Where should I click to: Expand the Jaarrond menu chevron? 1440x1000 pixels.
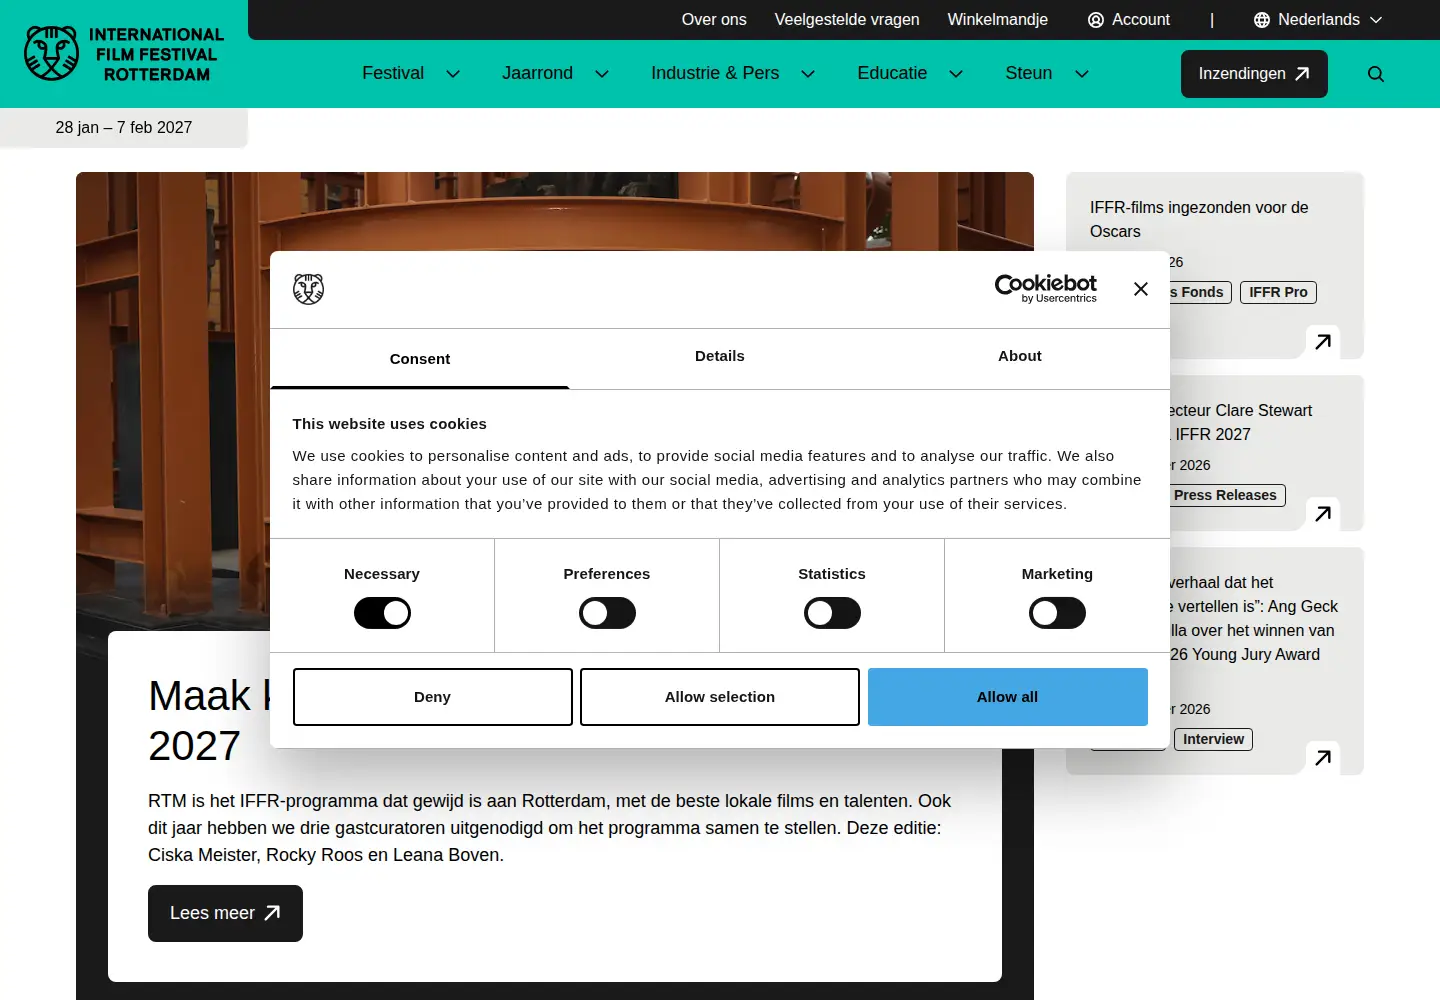click(x=602, y=74)
